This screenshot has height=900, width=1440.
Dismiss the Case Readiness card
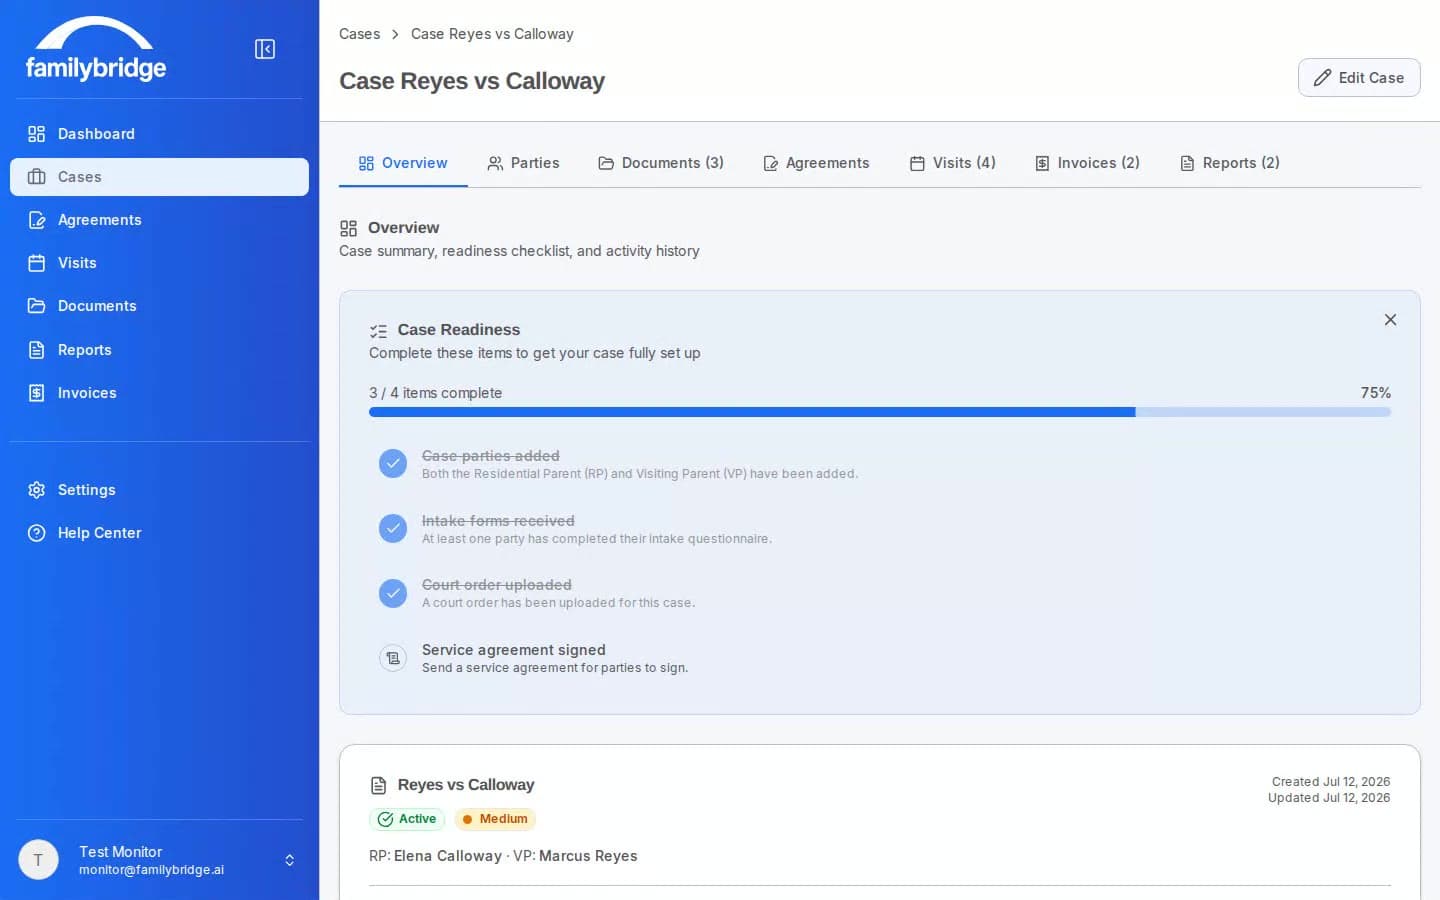click(1390, 320)
